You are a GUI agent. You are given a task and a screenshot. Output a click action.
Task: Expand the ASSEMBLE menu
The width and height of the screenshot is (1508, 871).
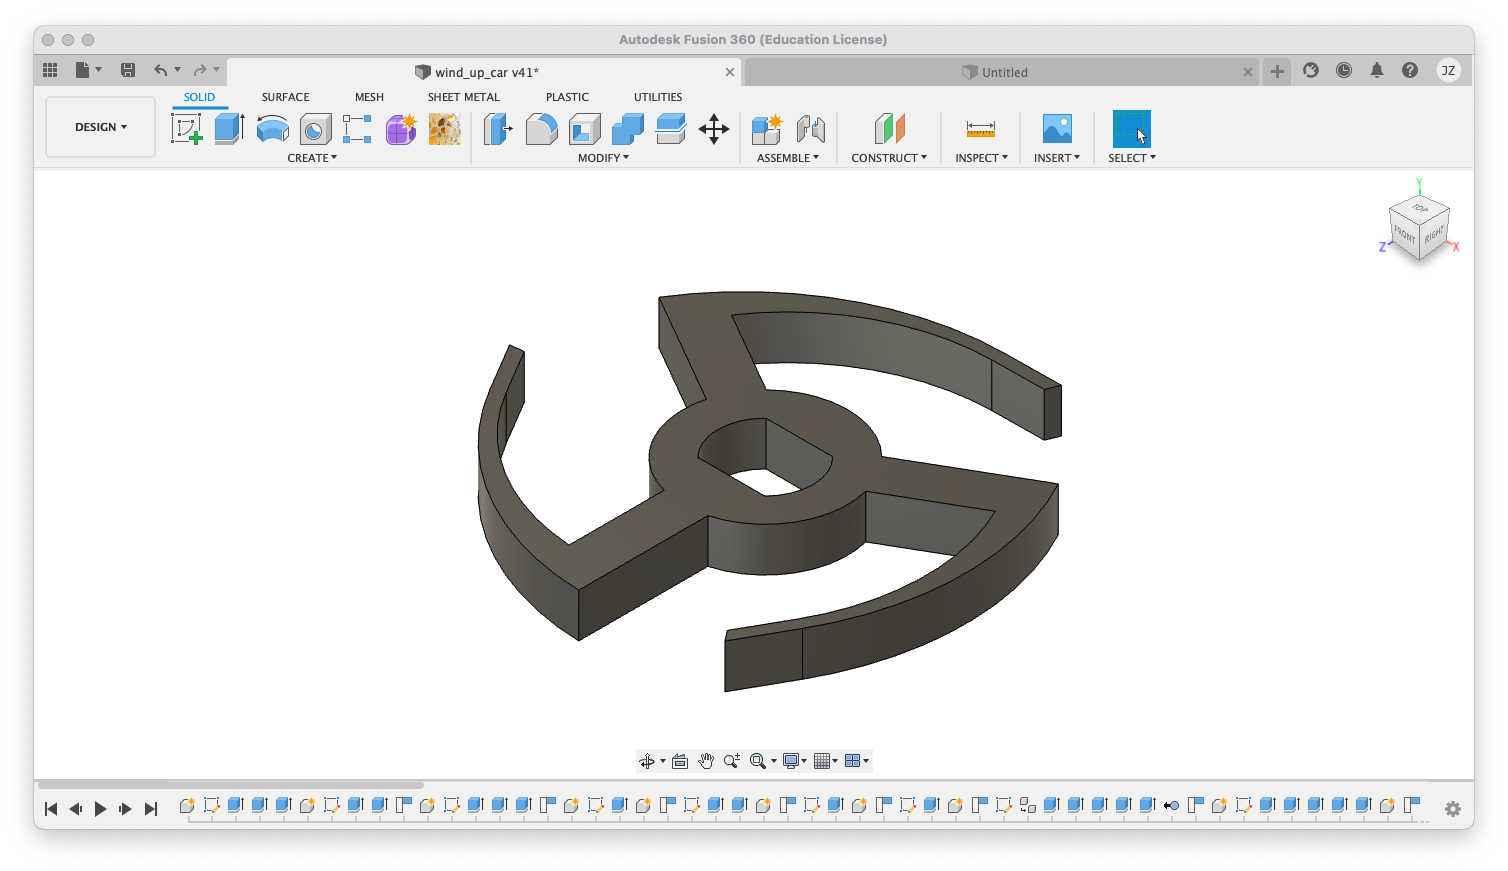point(788,158)
